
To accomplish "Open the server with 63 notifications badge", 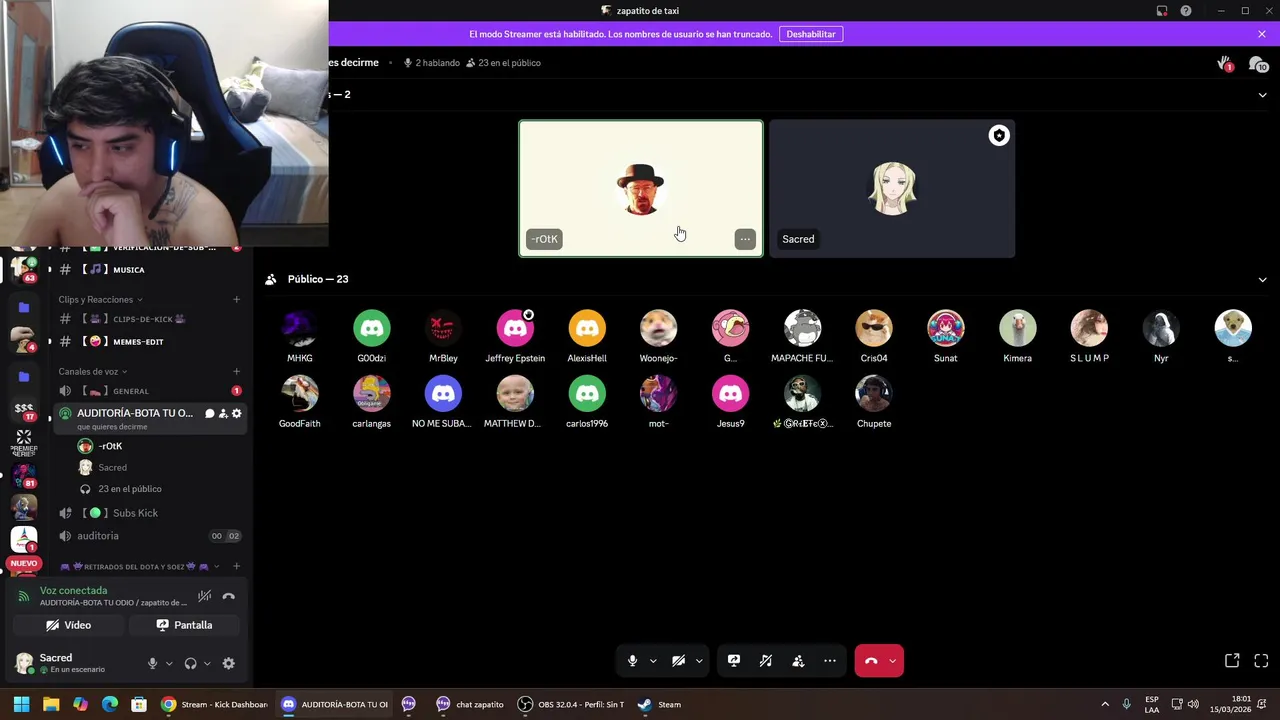I will pos(24,269).
